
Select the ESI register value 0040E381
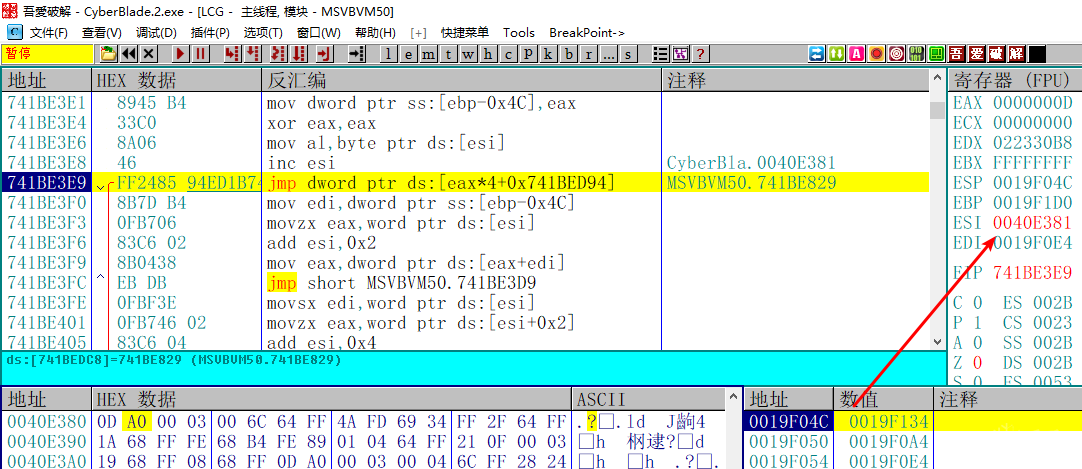click(x=1032, y=222)
